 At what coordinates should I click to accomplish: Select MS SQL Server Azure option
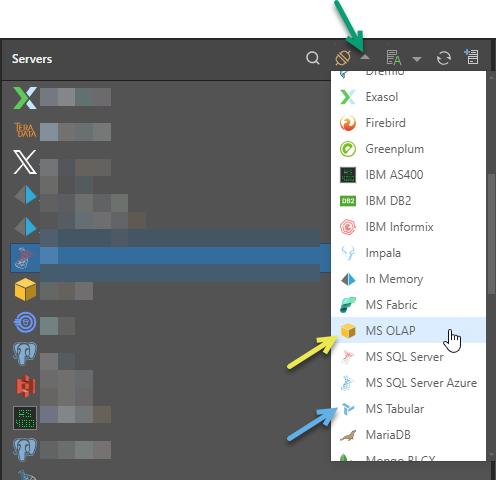[x=408, y=383]
